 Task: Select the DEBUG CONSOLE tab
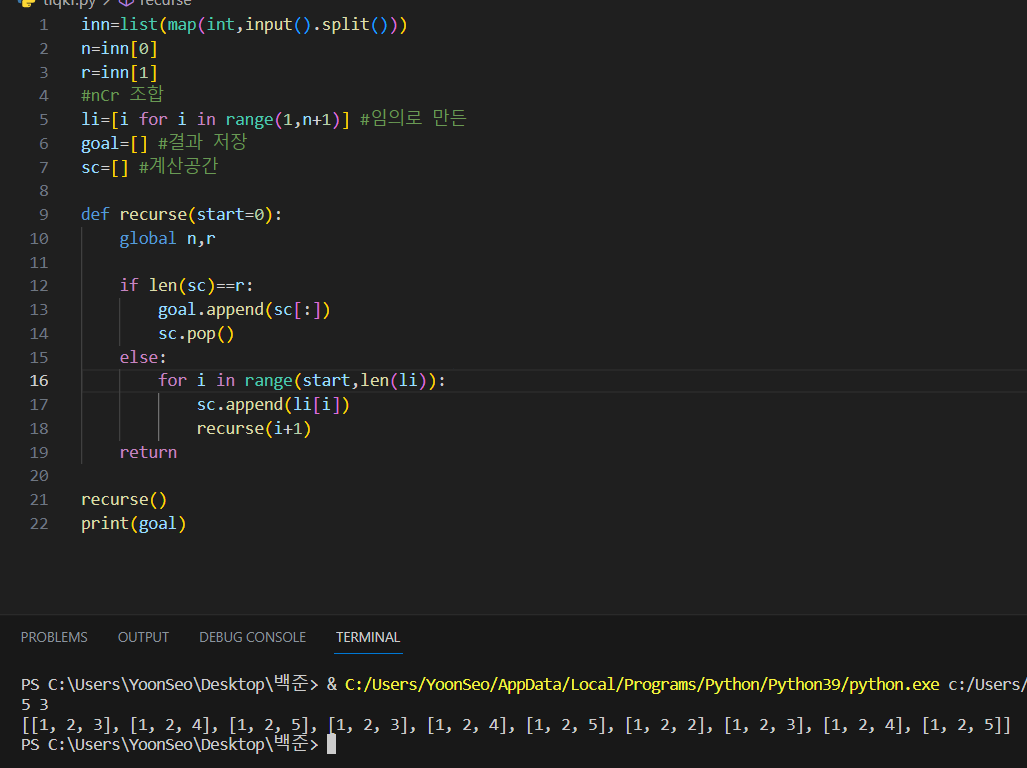(252, 637)
